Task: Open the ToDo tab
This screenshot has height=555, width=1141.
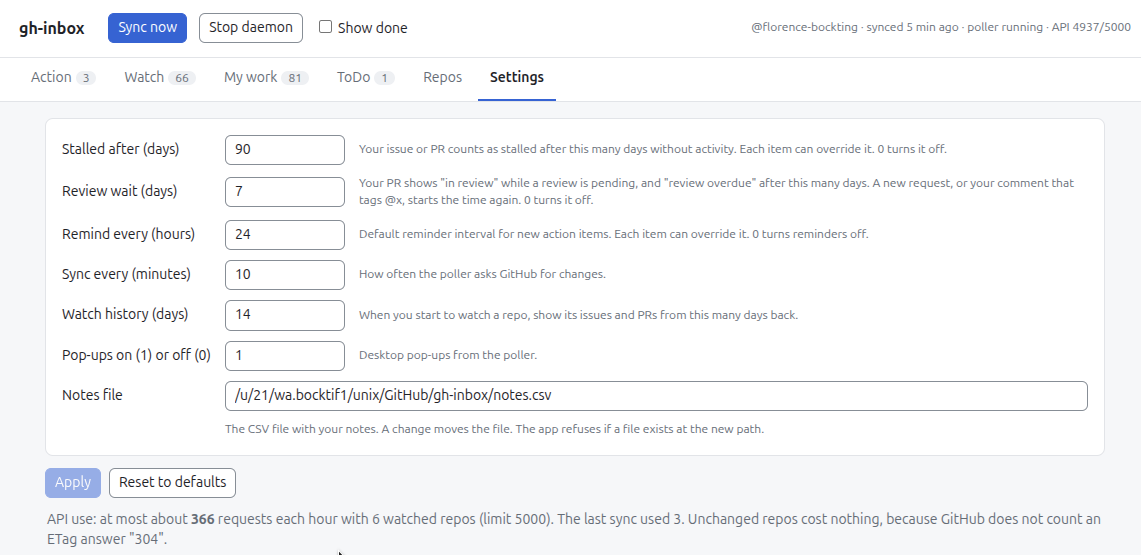Action: pyautogui.click(x=365, y=77)
